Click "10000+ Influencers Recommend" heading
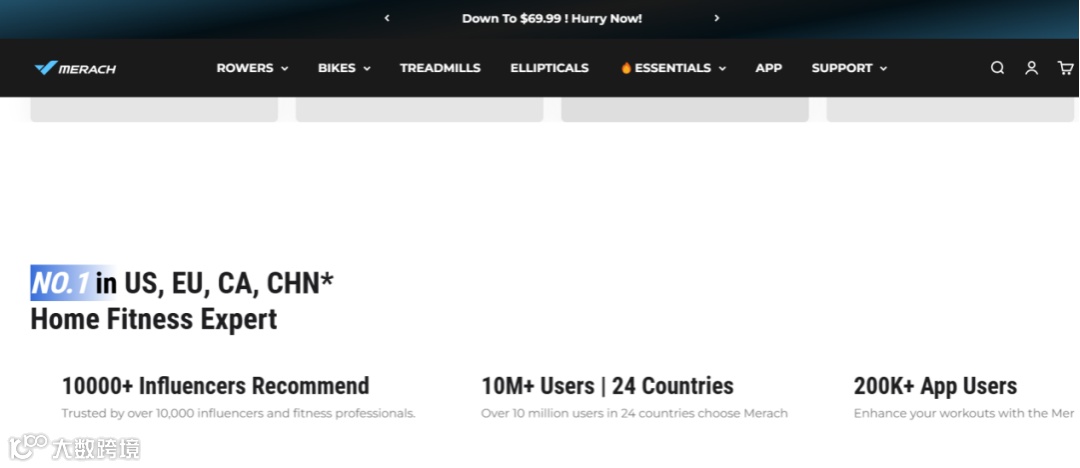Image resolution: width=1080 pixels, height=468 pixels. pos(216,385)
